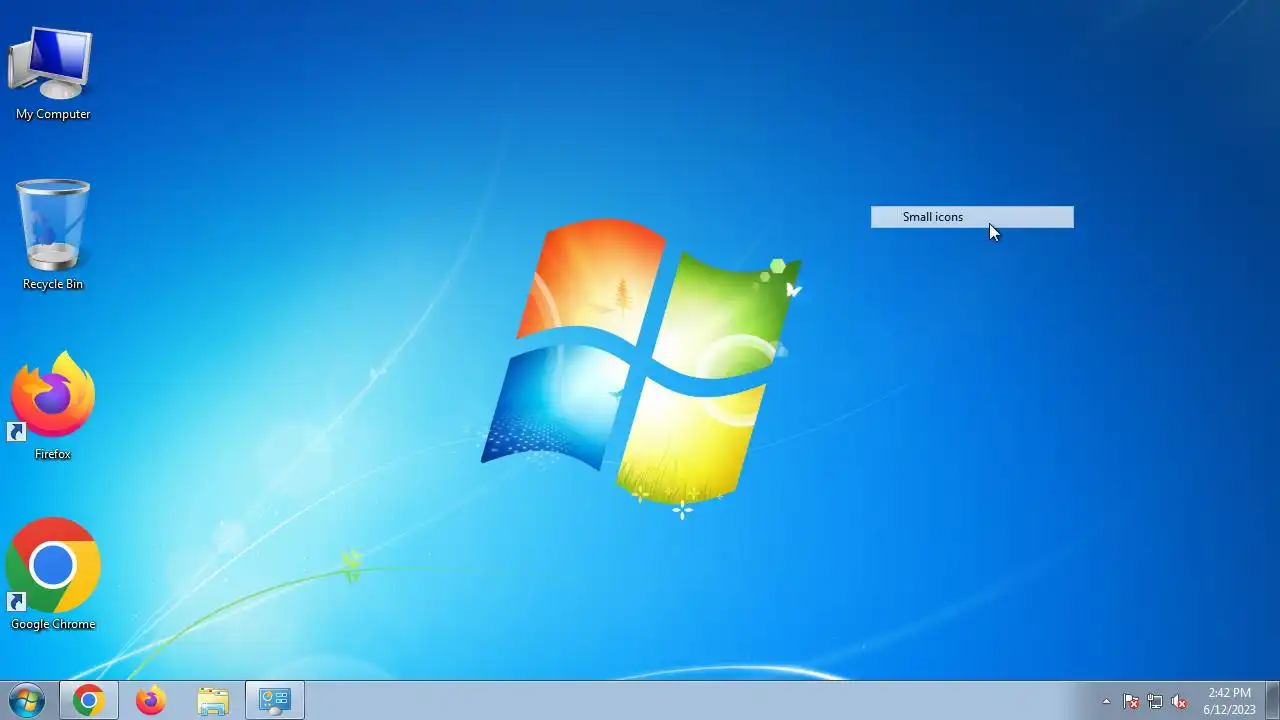The image size is (1280, 720).
Task: Show hidden tray icons arrow
Action: point(1106,701)
